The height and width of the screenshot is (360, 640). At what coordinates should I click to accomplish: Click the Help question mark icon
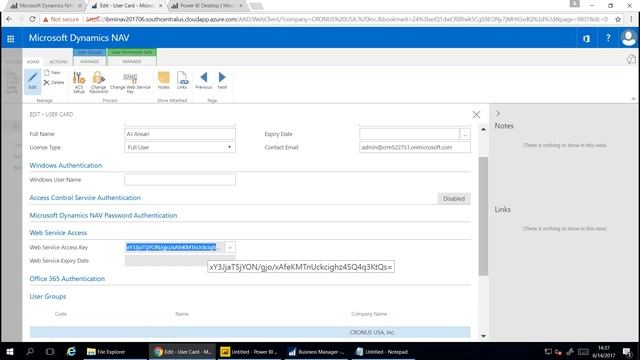point(608,38)
